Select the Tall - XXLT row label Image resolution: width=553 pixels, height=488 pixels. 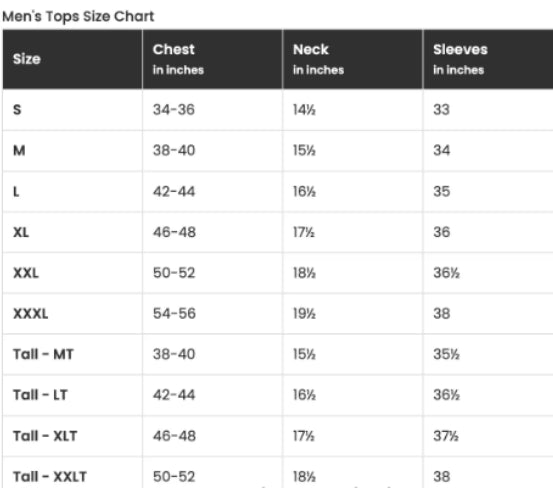click(x=50, y=477)
